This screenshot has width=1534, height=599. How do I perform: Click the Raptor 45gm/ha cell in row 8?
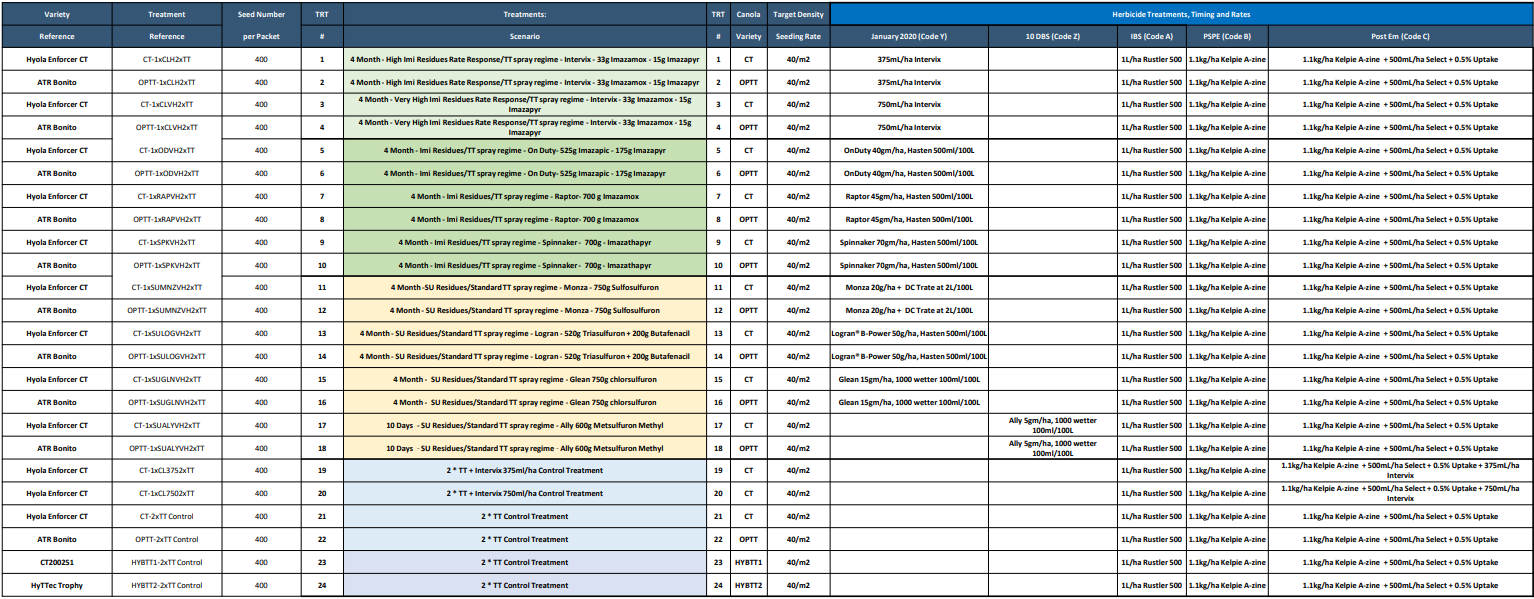[909, 219]
